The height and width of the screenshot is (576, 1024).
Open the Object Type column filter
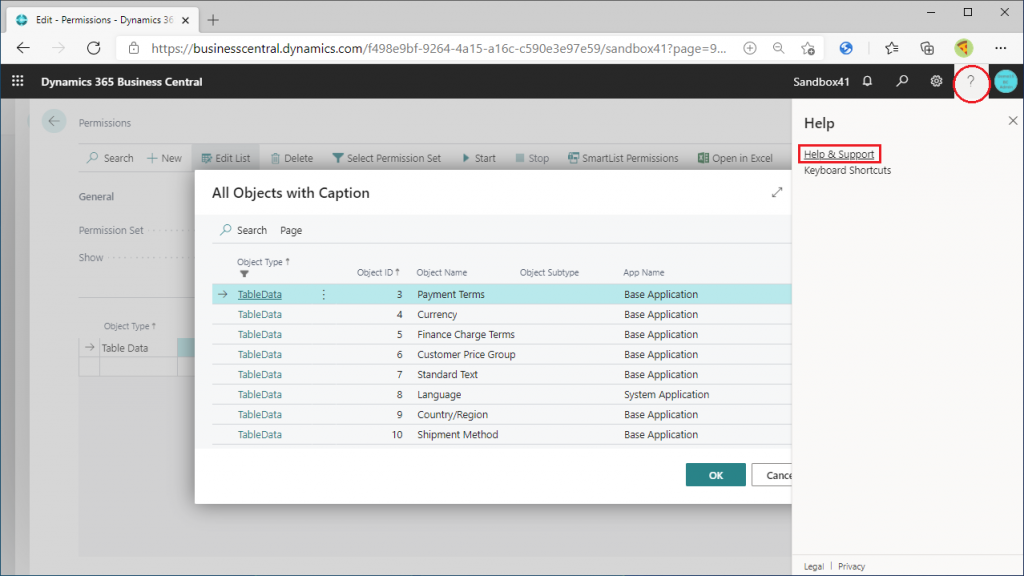click(244, 274)
